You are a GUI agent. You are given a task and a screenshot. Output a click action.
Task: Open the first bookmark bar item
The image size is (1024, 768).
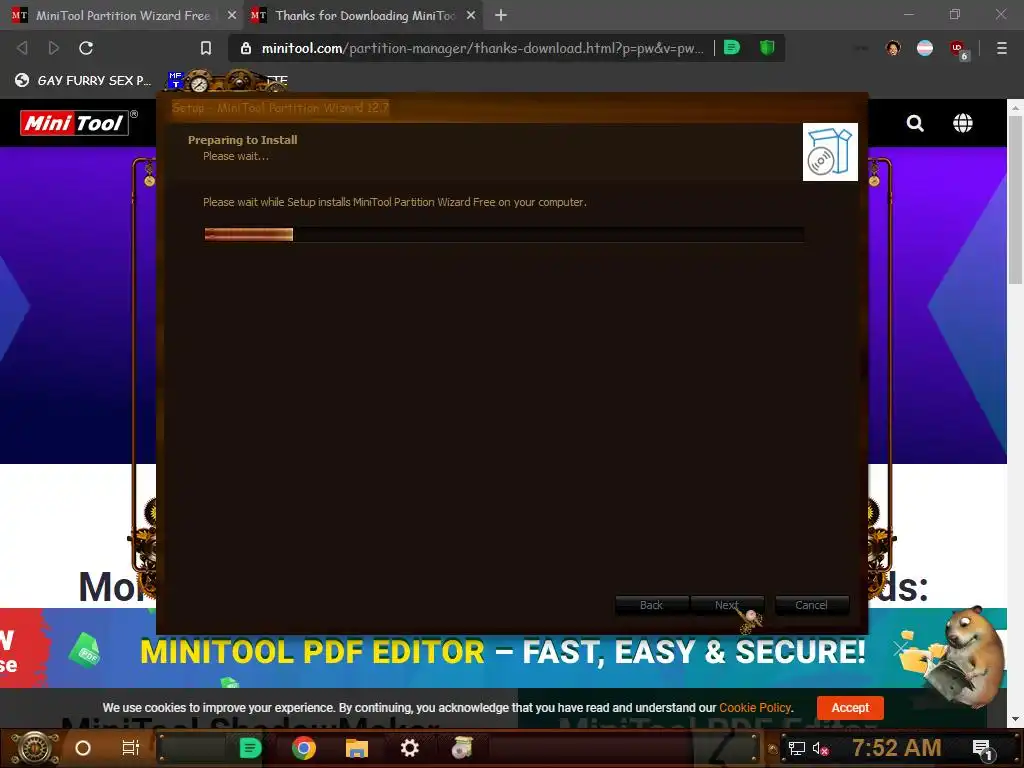[83, 80]
